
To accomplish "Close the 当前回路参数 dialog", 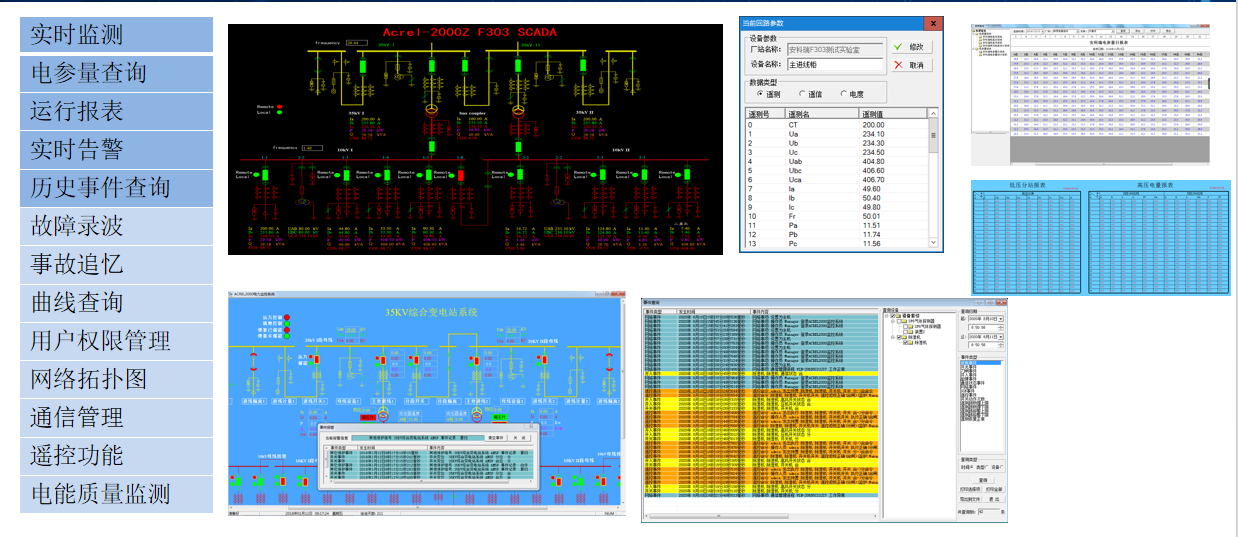I will click(932, 23).
